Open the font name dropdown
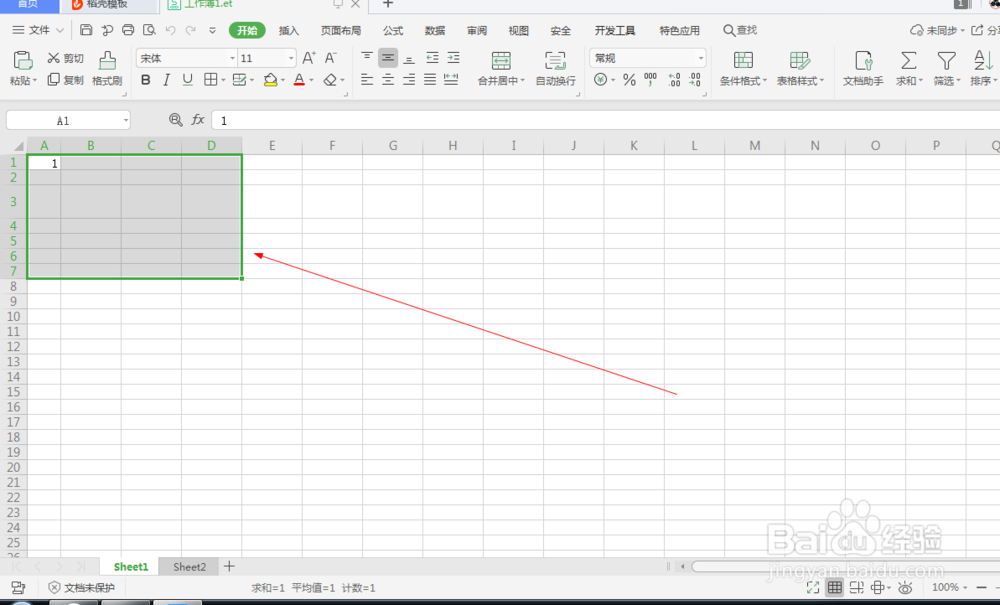Viewport: 1000px width, 605px height. click(x=231, y=57)
